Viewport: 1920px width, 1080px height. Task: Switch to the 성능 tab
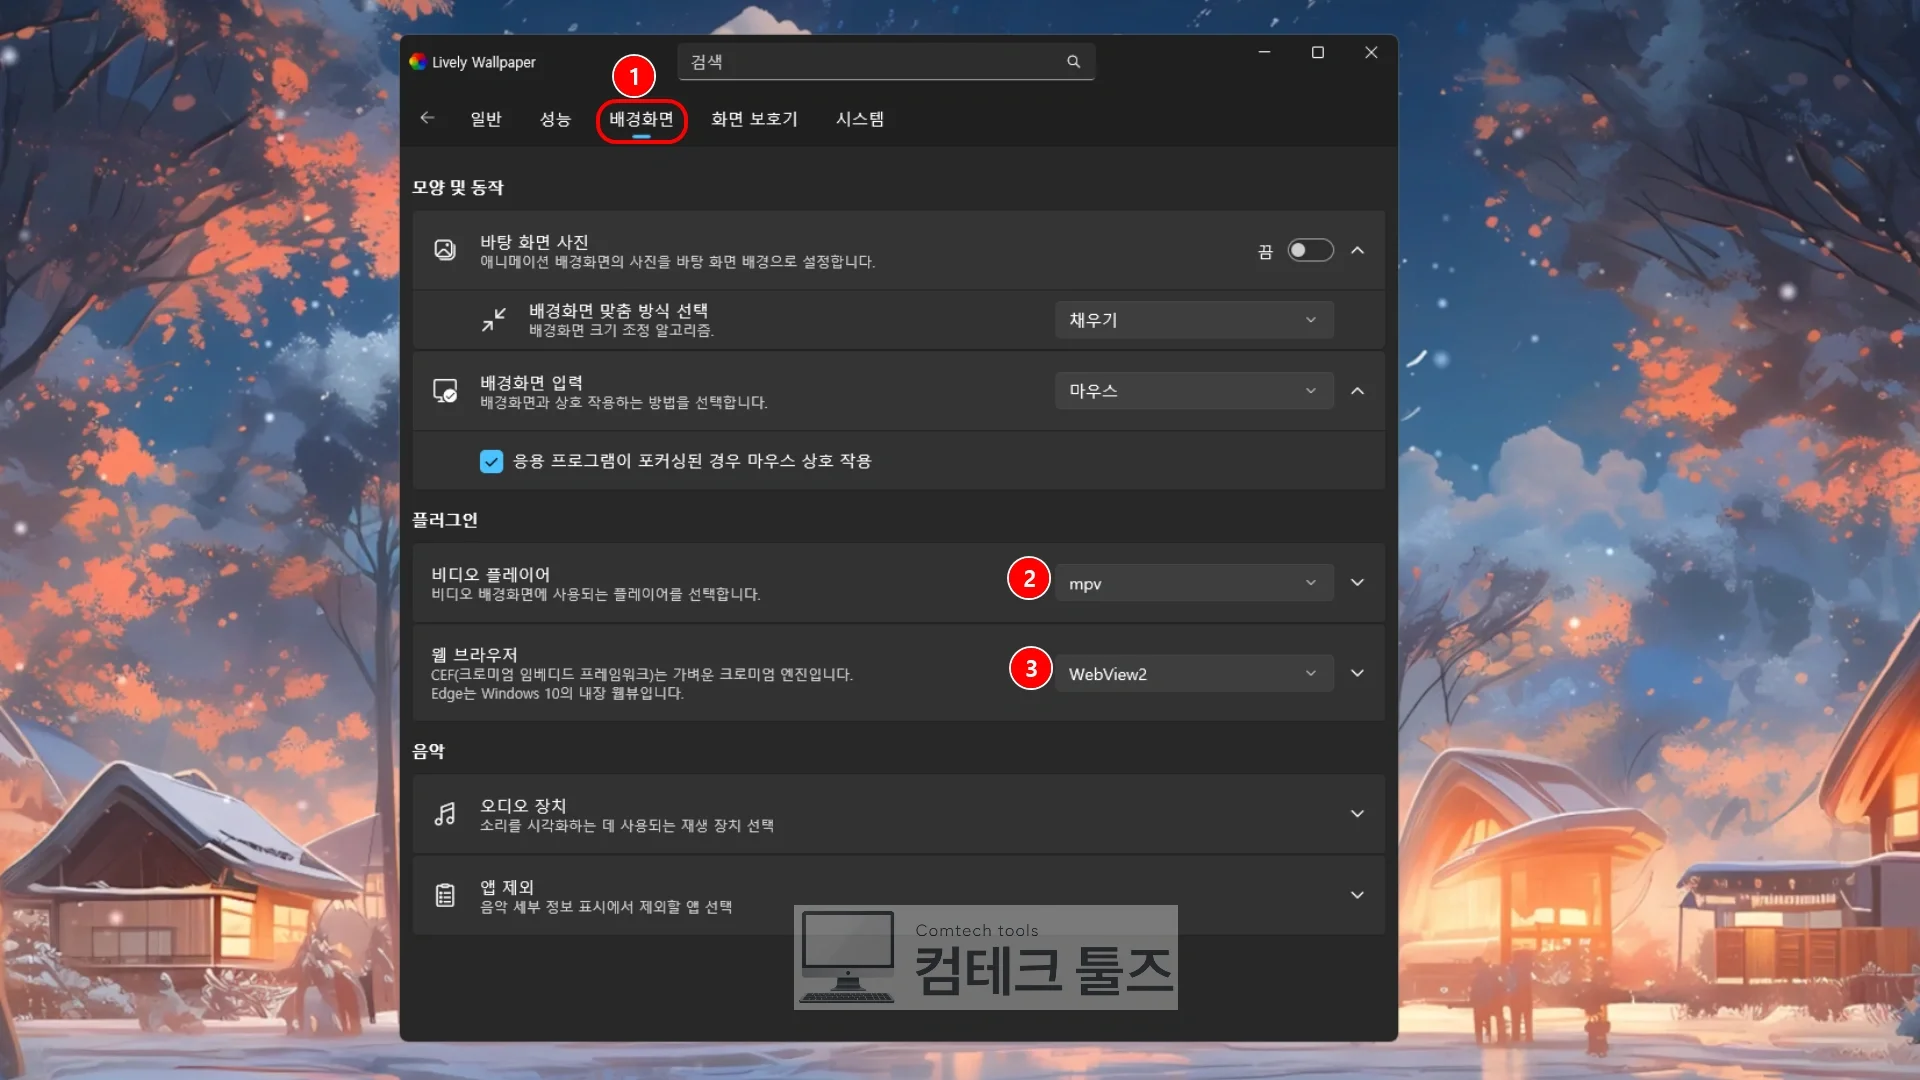point(555,119)
